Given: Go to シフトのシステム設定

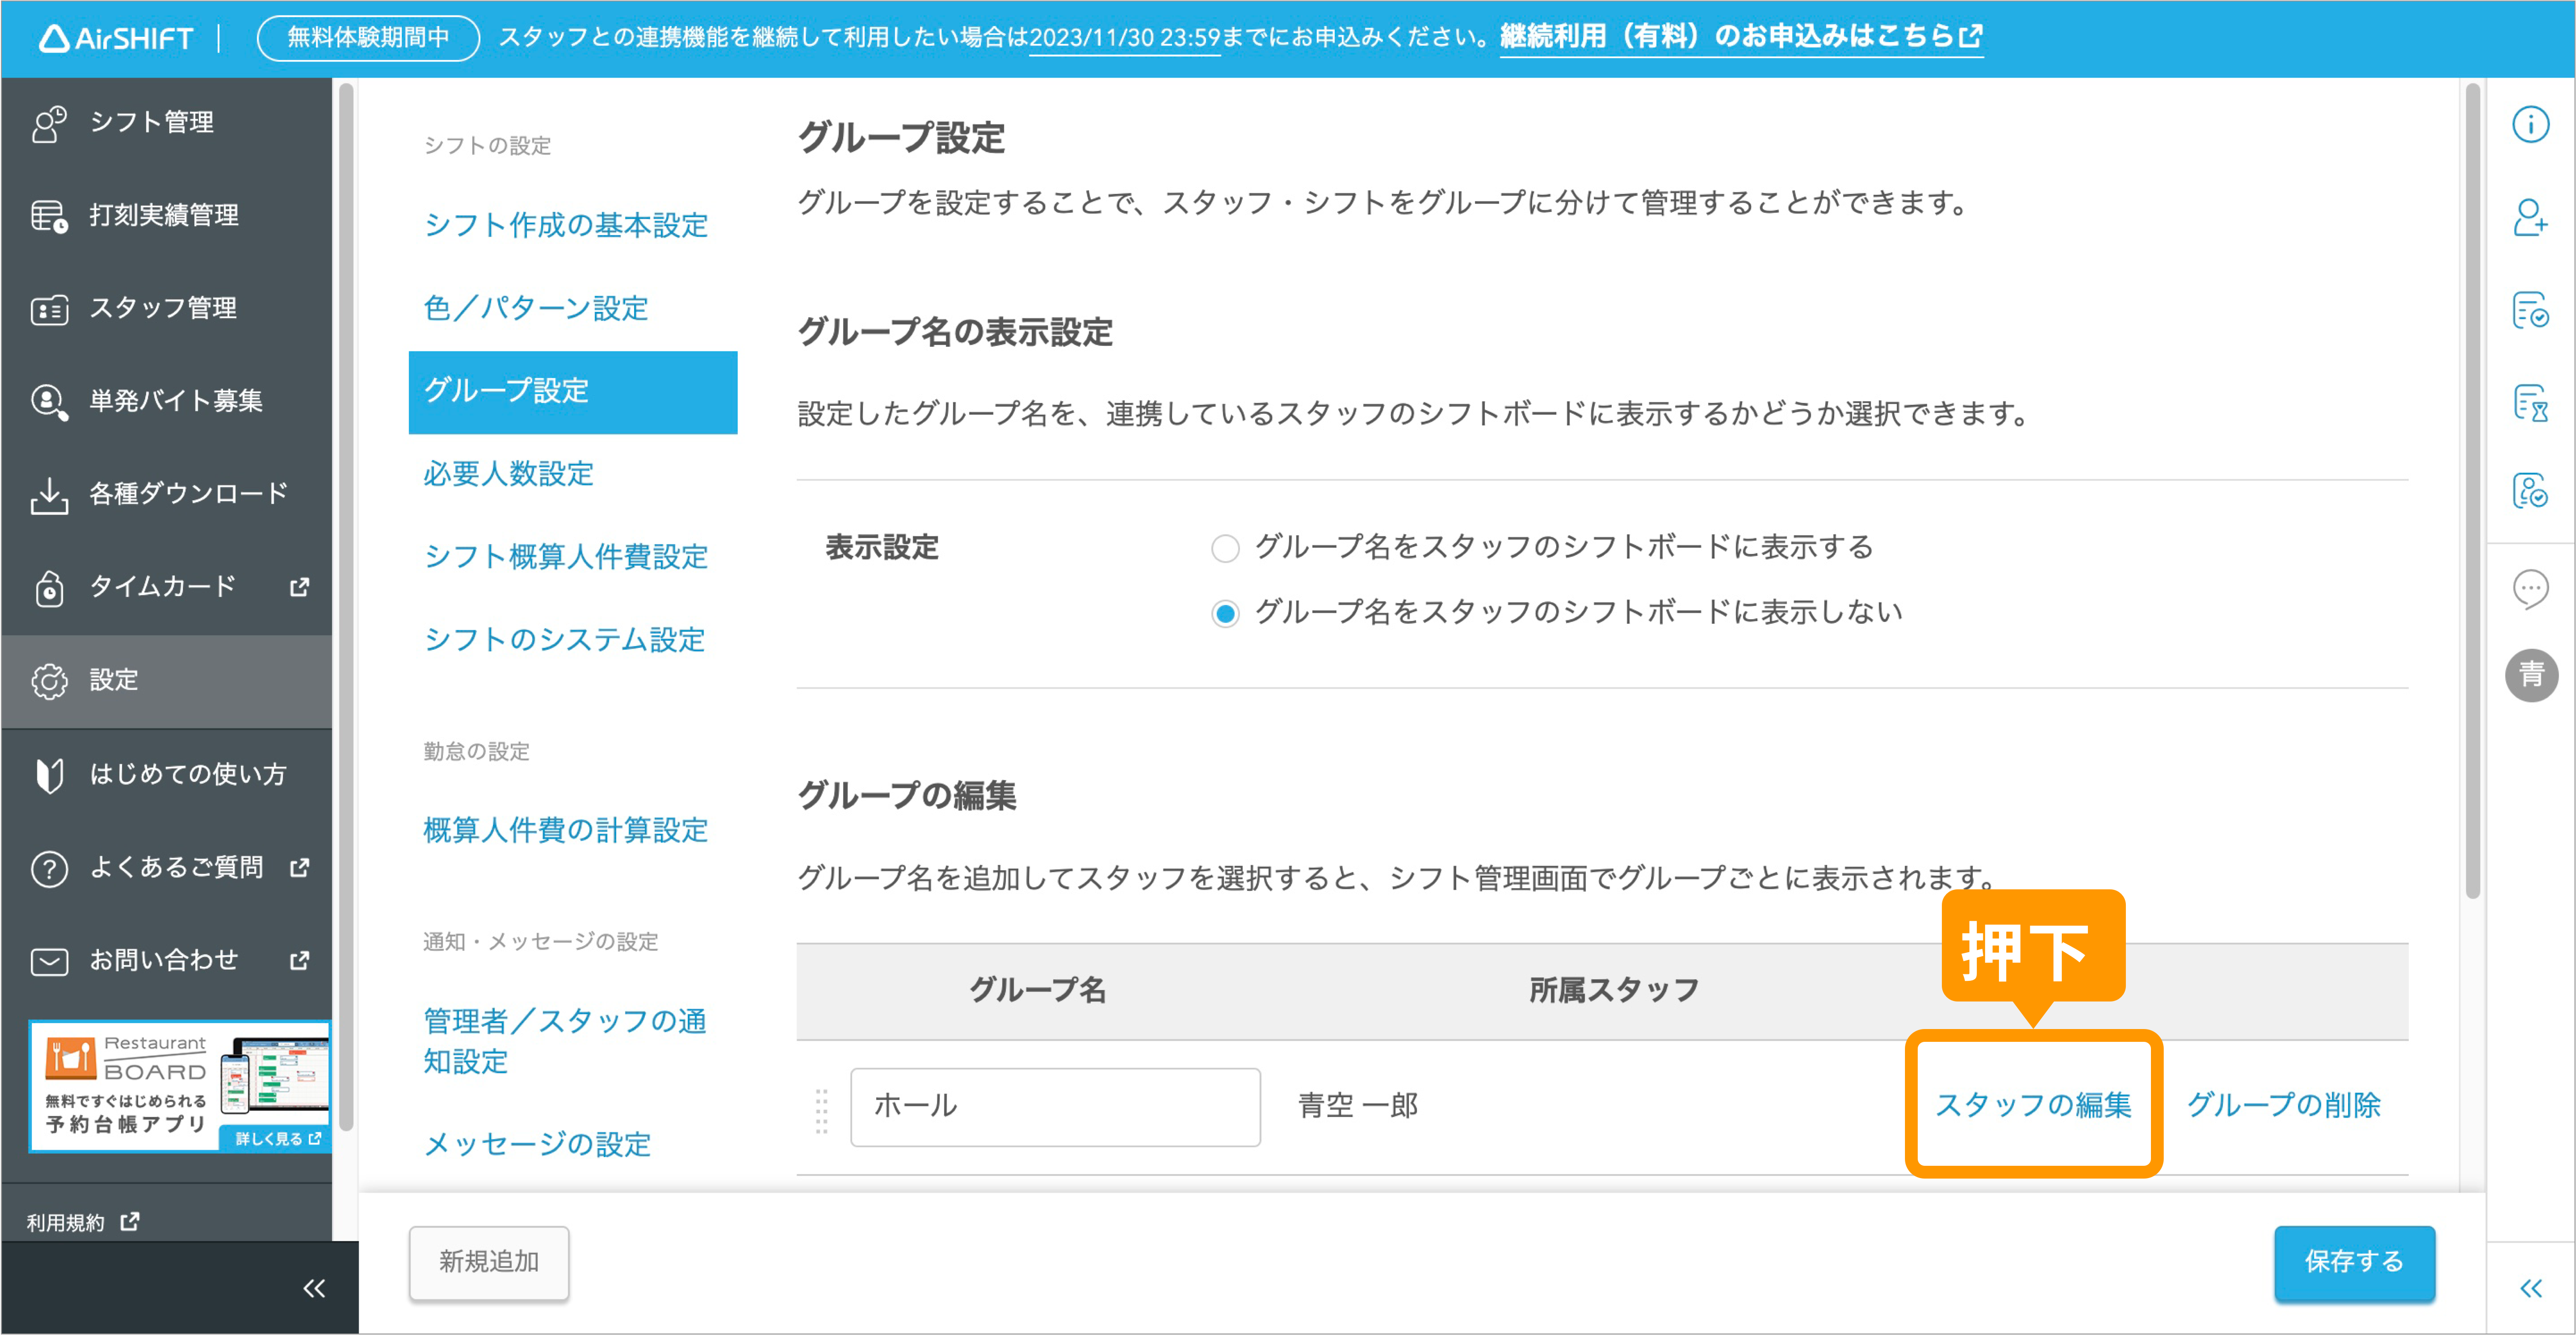Looking at the screenshot, I should pyautogui.click(x=565, y=640).
